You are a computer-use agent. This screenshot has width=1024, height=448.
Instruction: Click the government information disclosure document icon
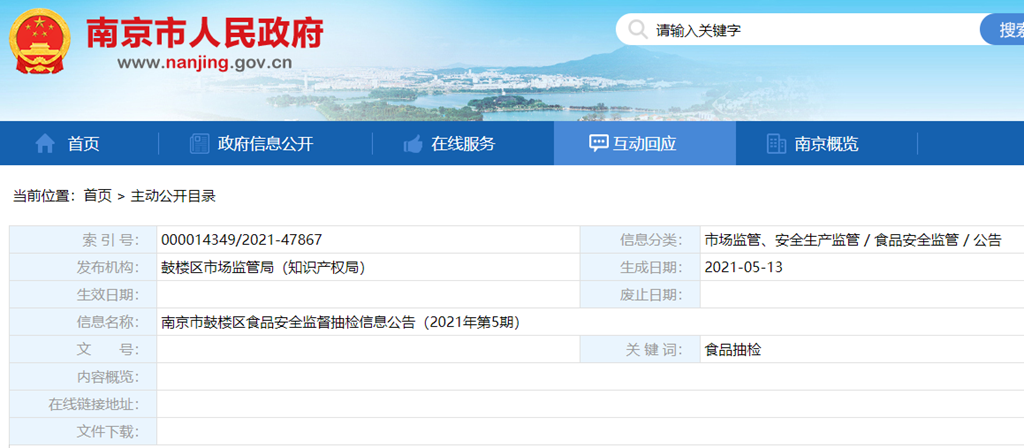click(199, 144)
